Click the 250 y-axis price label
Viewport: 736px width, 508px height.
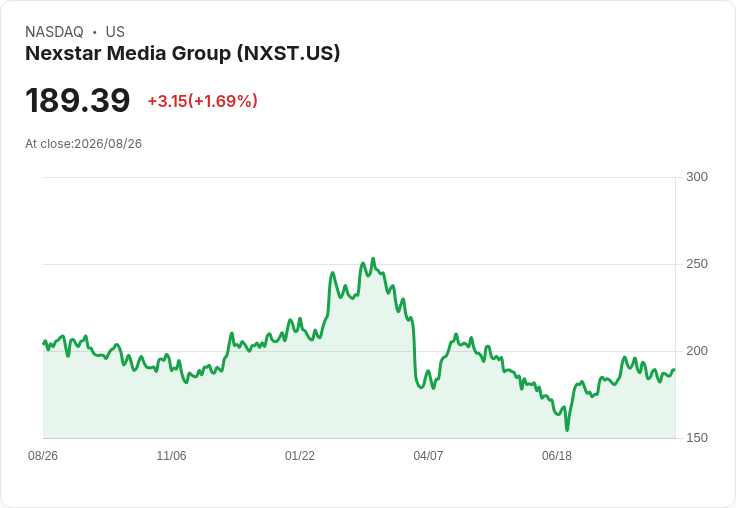[697, 264]
